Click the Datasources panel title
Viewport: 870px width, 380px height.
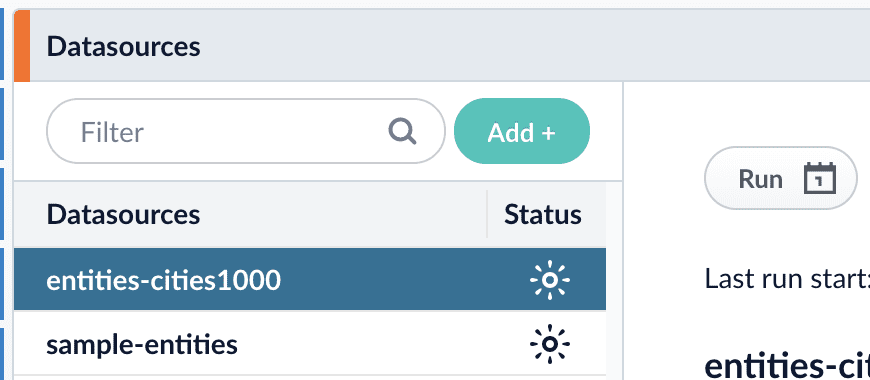click(x=123, y=46)
